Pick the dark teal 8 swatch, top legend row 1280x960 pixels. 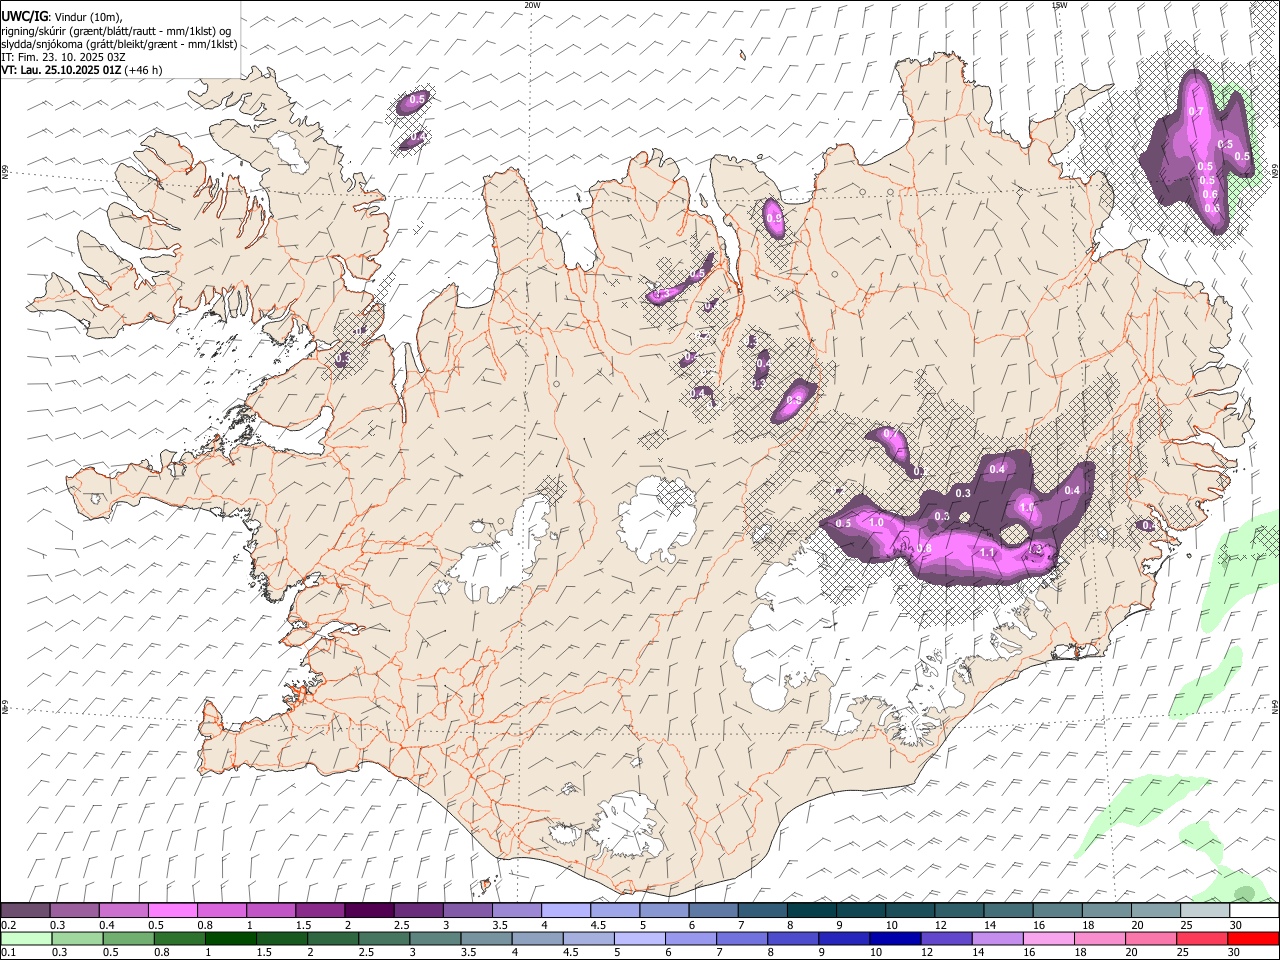(812, 911)
